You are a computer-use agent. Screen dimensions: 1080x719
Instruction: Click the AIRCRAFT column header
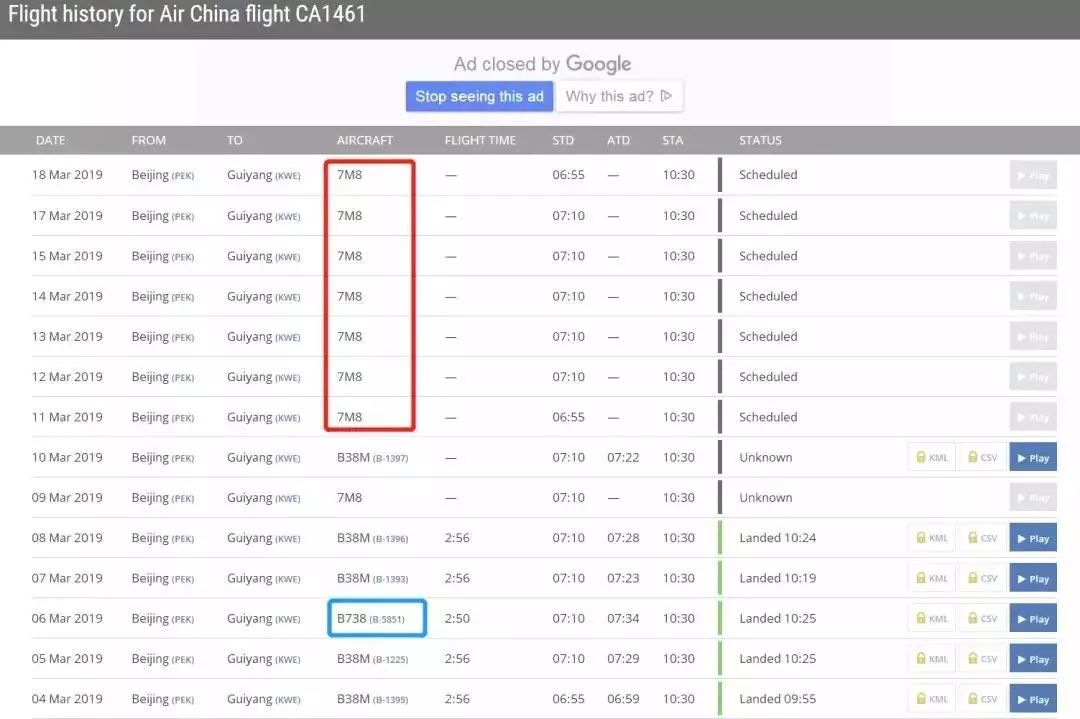(x=365, y=140)
